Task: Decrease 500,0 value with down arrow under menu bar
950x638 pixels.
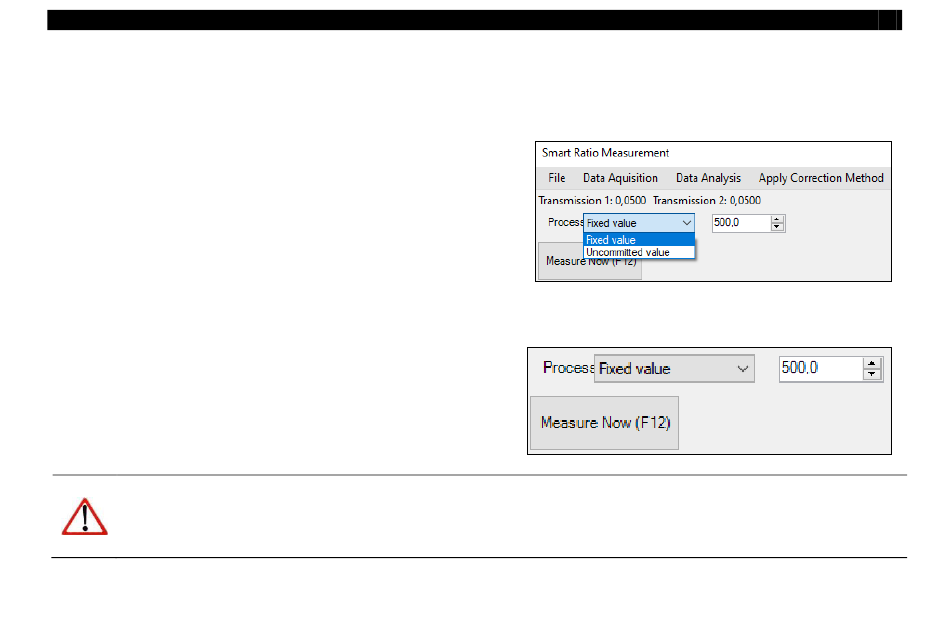Action: pyautogui.click(x=777, y=227)
